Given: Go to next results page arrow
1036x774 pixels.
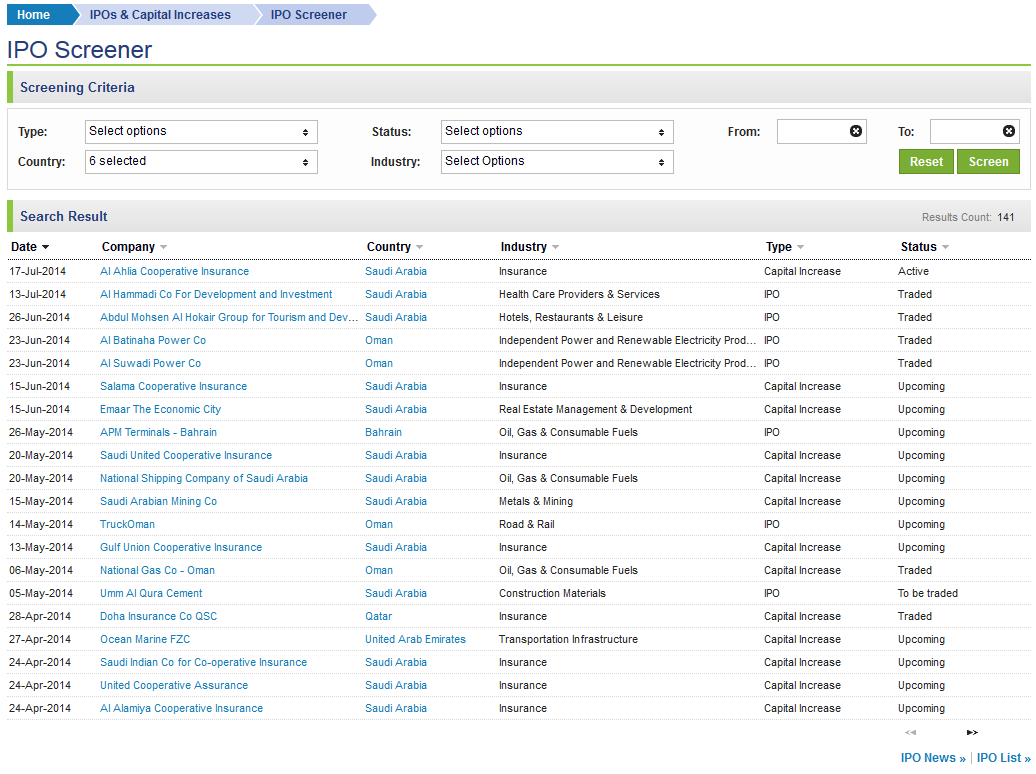Looking at the screenshot, I should click(972, 732).
